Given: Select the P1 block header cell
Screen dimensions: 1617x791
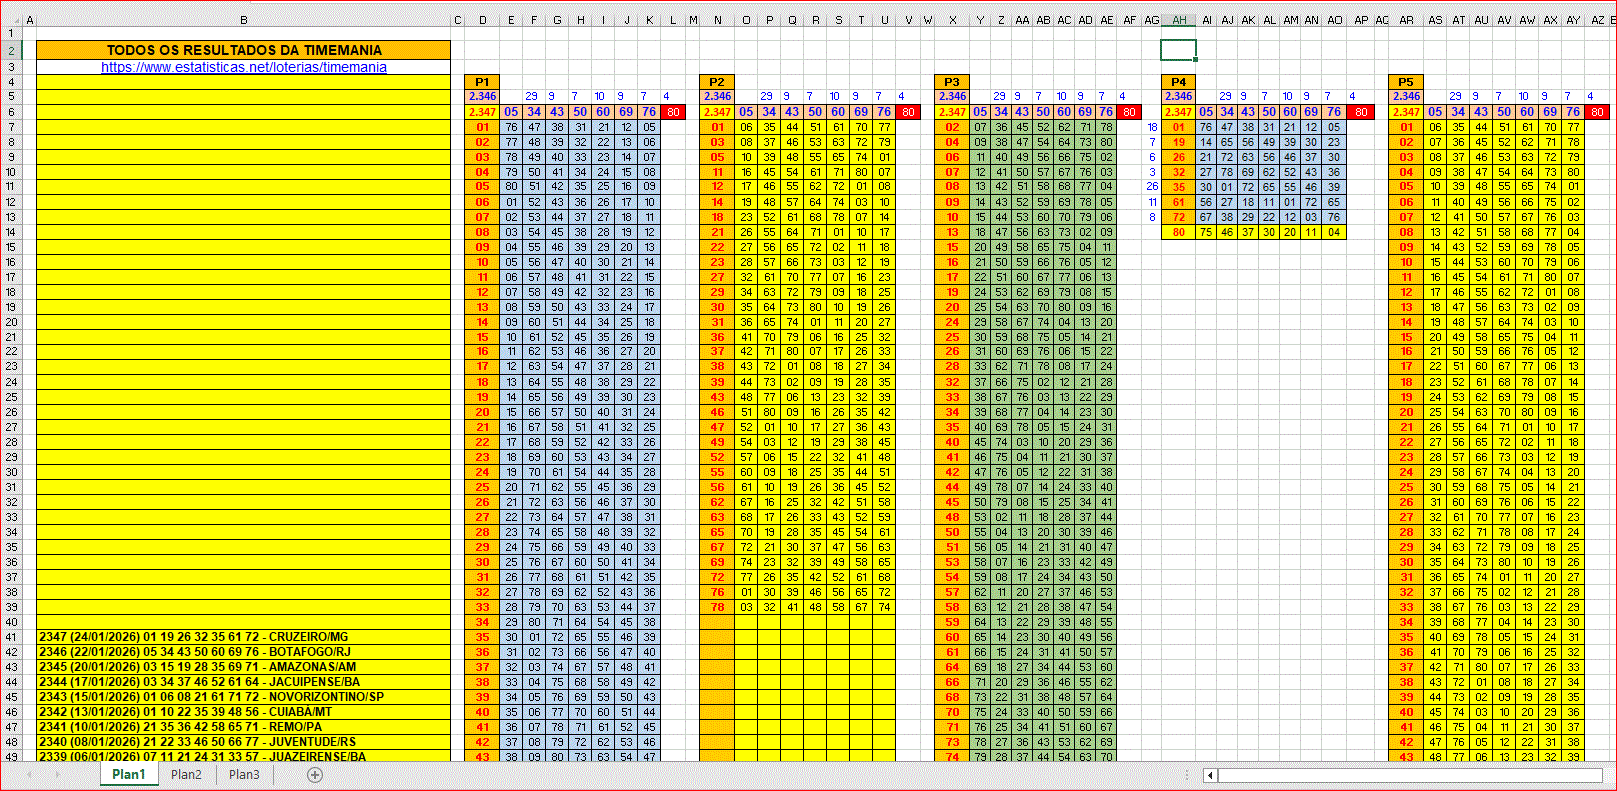Looking at the screenshot, I should tap(482, 82).
